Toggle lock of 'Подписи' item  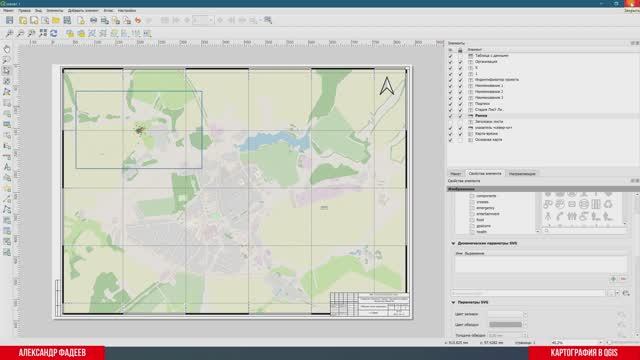click(460, 104)
